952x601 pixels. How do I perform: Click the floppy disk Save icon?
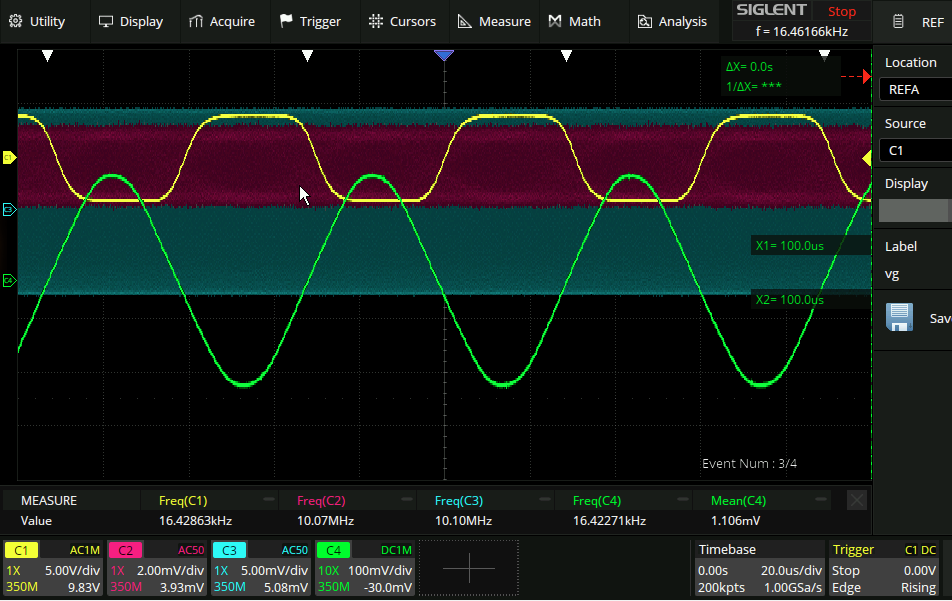[900, 317]
